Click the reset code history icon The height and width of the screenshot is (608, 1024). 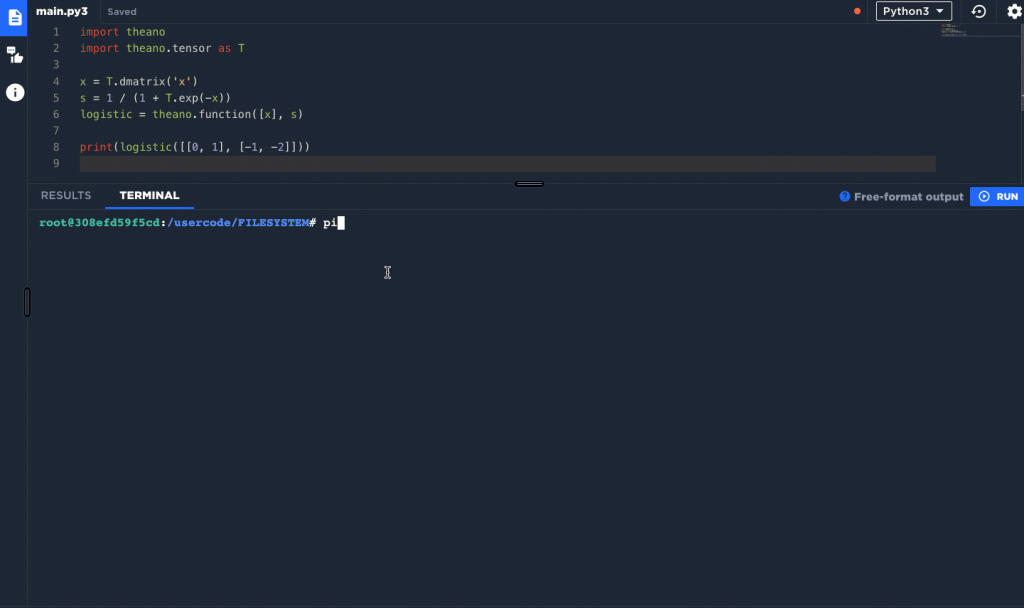(x=978, y=11)
